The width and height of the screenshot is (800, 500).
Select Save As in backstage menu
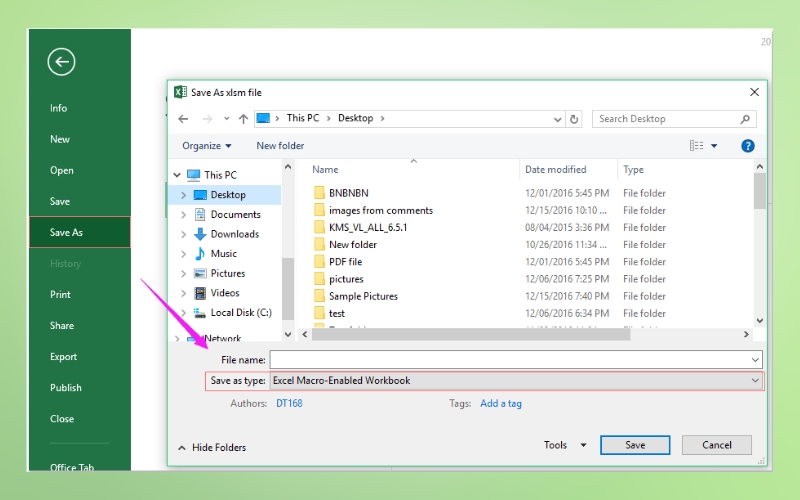click(80, 232)
